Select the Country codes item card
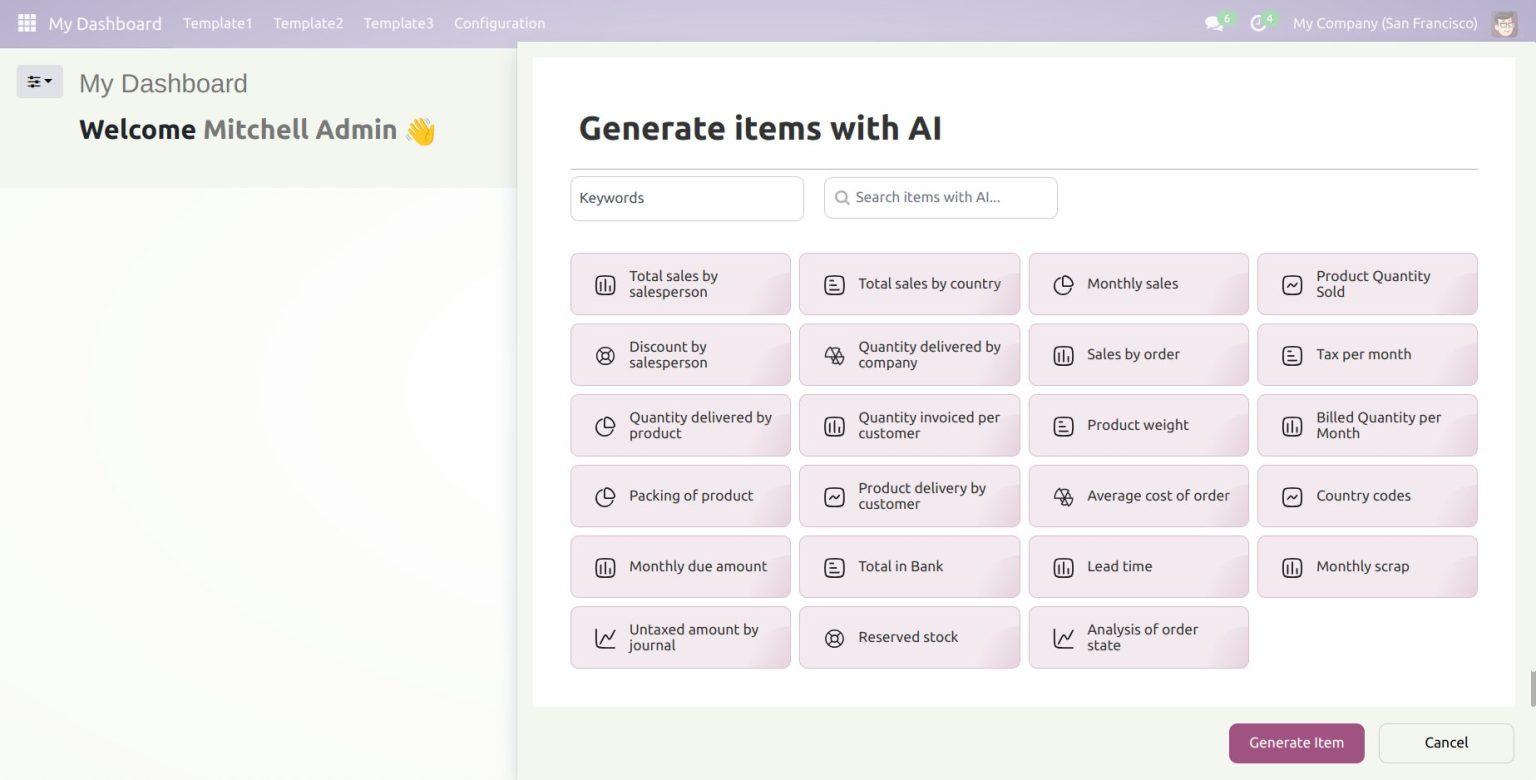Viewport: 1536px width, 780px height. [x=1367, y=496]
